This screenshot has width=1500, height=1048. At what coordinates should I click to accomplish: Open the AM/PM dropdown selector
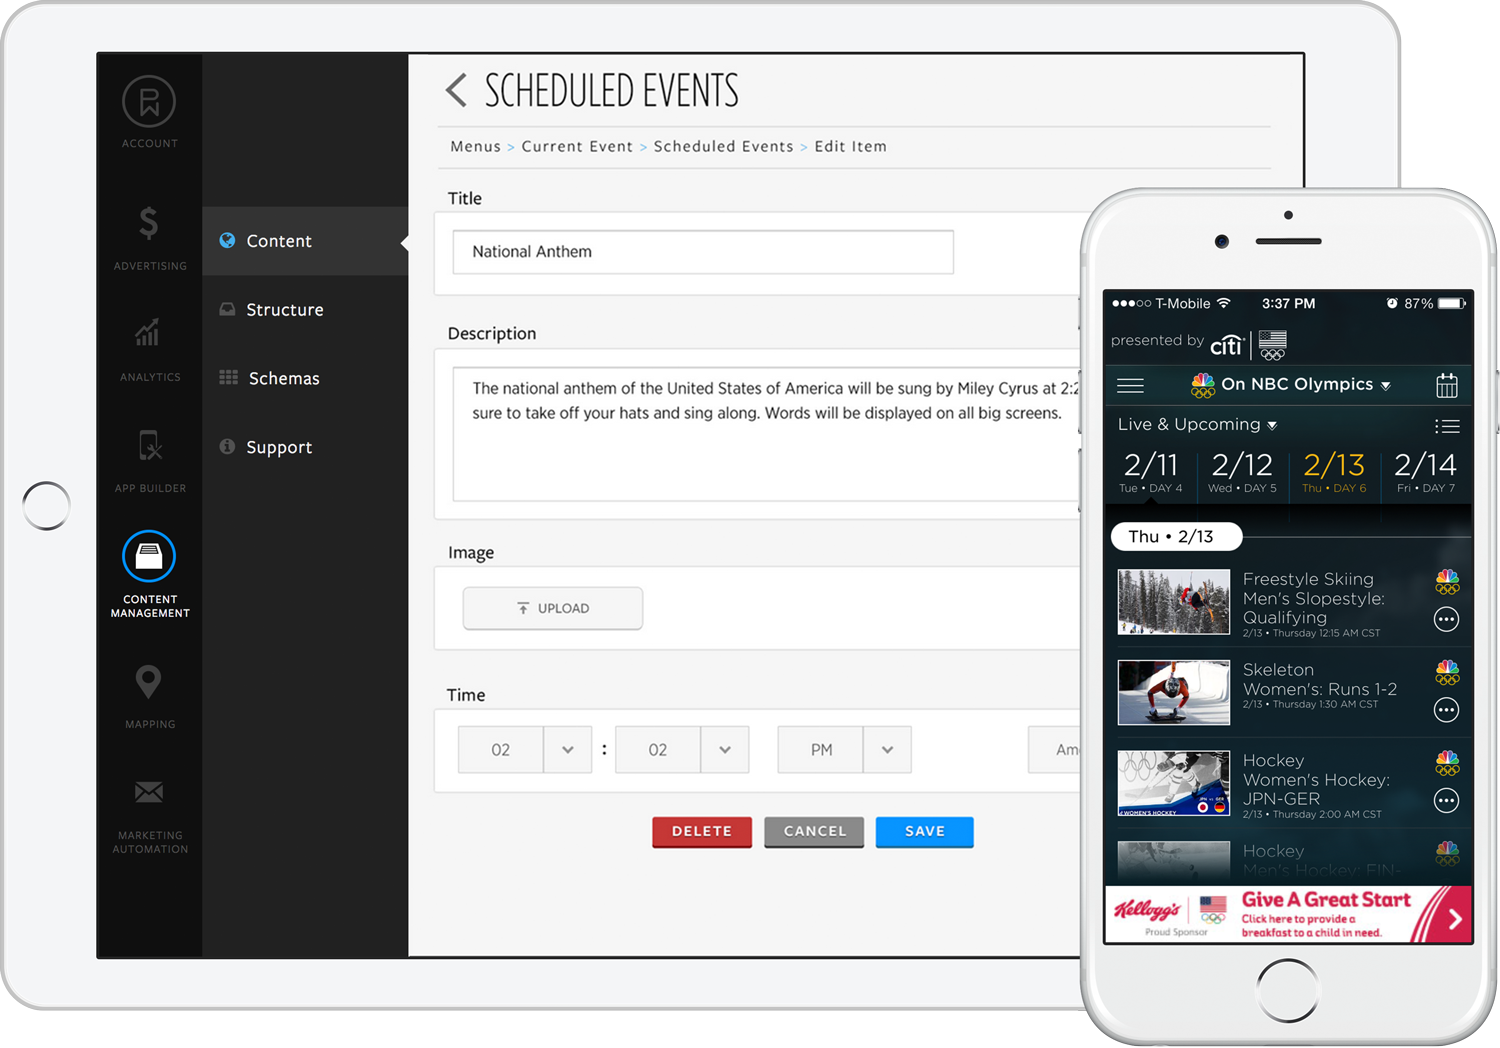[886, 750]
